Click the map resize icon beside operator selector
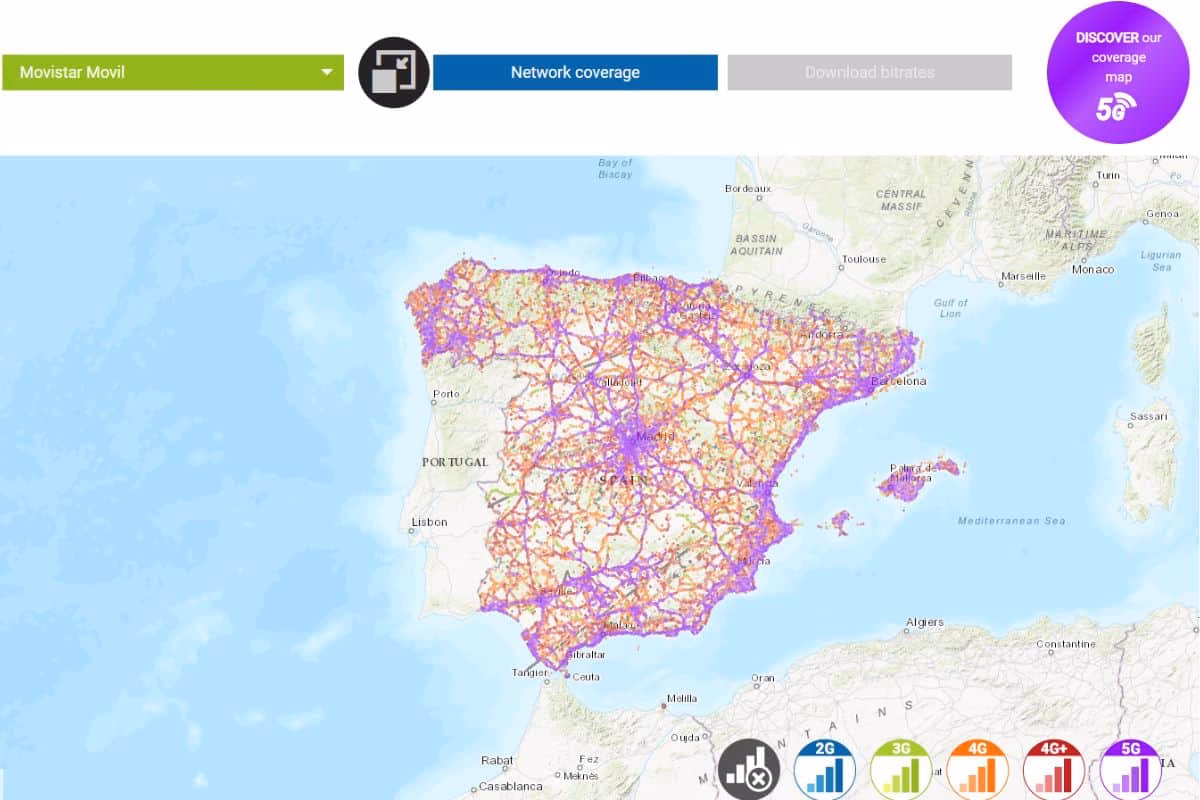The image size is (1200, 800). [x=394, y=72]
